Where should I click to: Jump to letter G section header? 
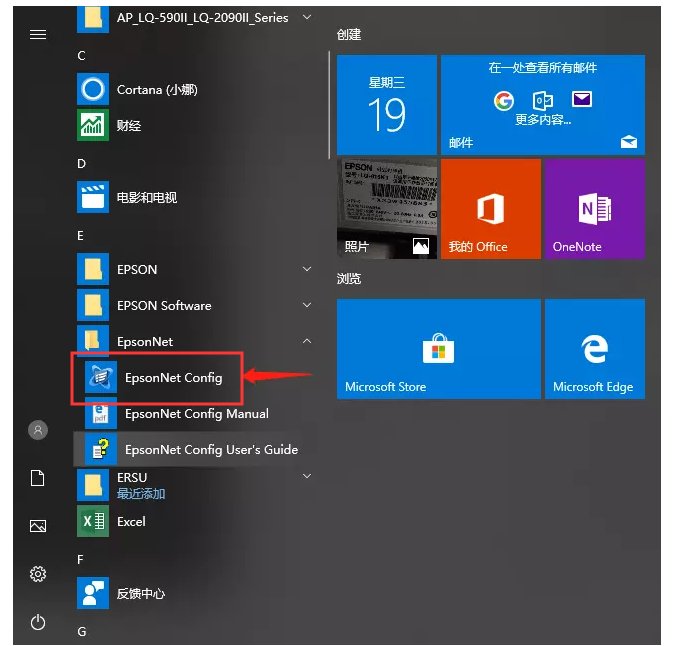point(82,631)
